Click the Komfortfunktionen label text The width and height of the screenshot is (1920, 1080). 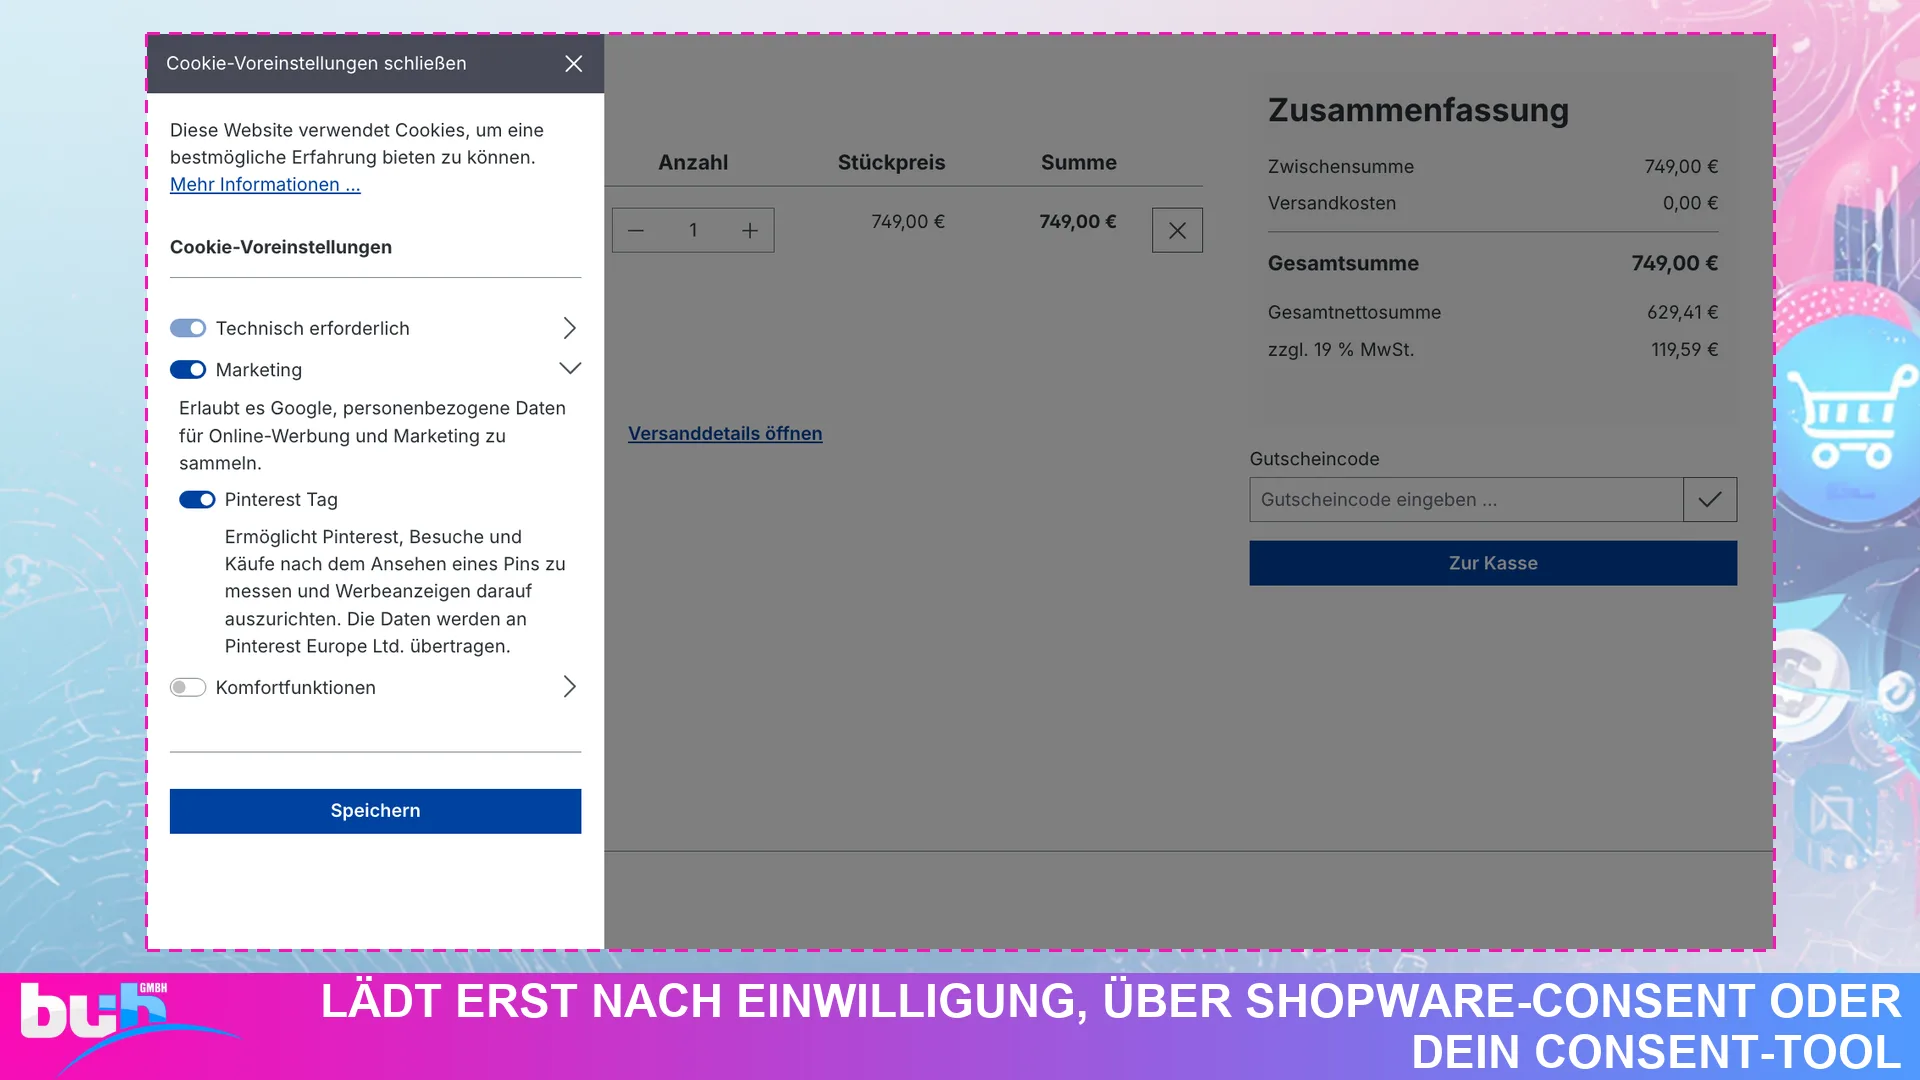[x=296, y=688]
